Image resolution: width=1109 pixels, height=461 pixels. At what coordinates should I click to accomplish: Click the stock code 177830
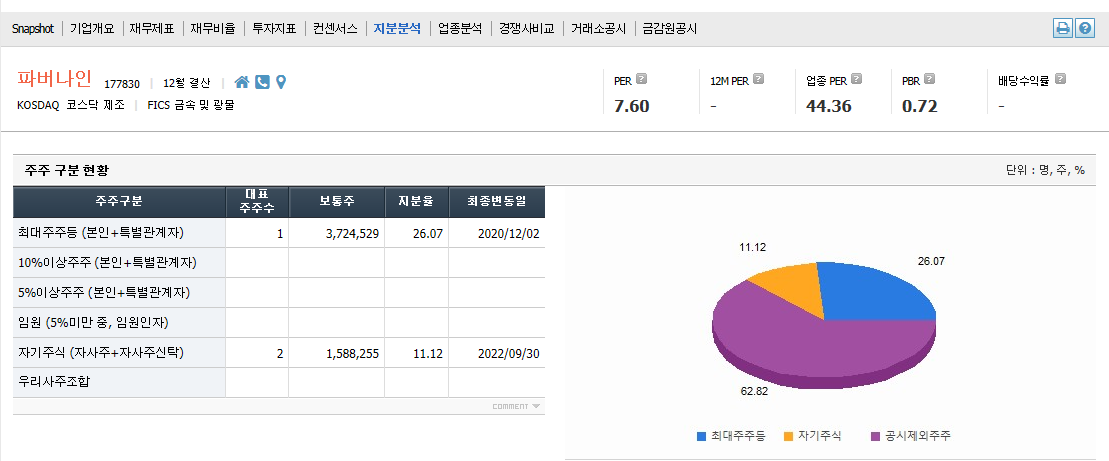pyautogui.click(x=122, y=84)
